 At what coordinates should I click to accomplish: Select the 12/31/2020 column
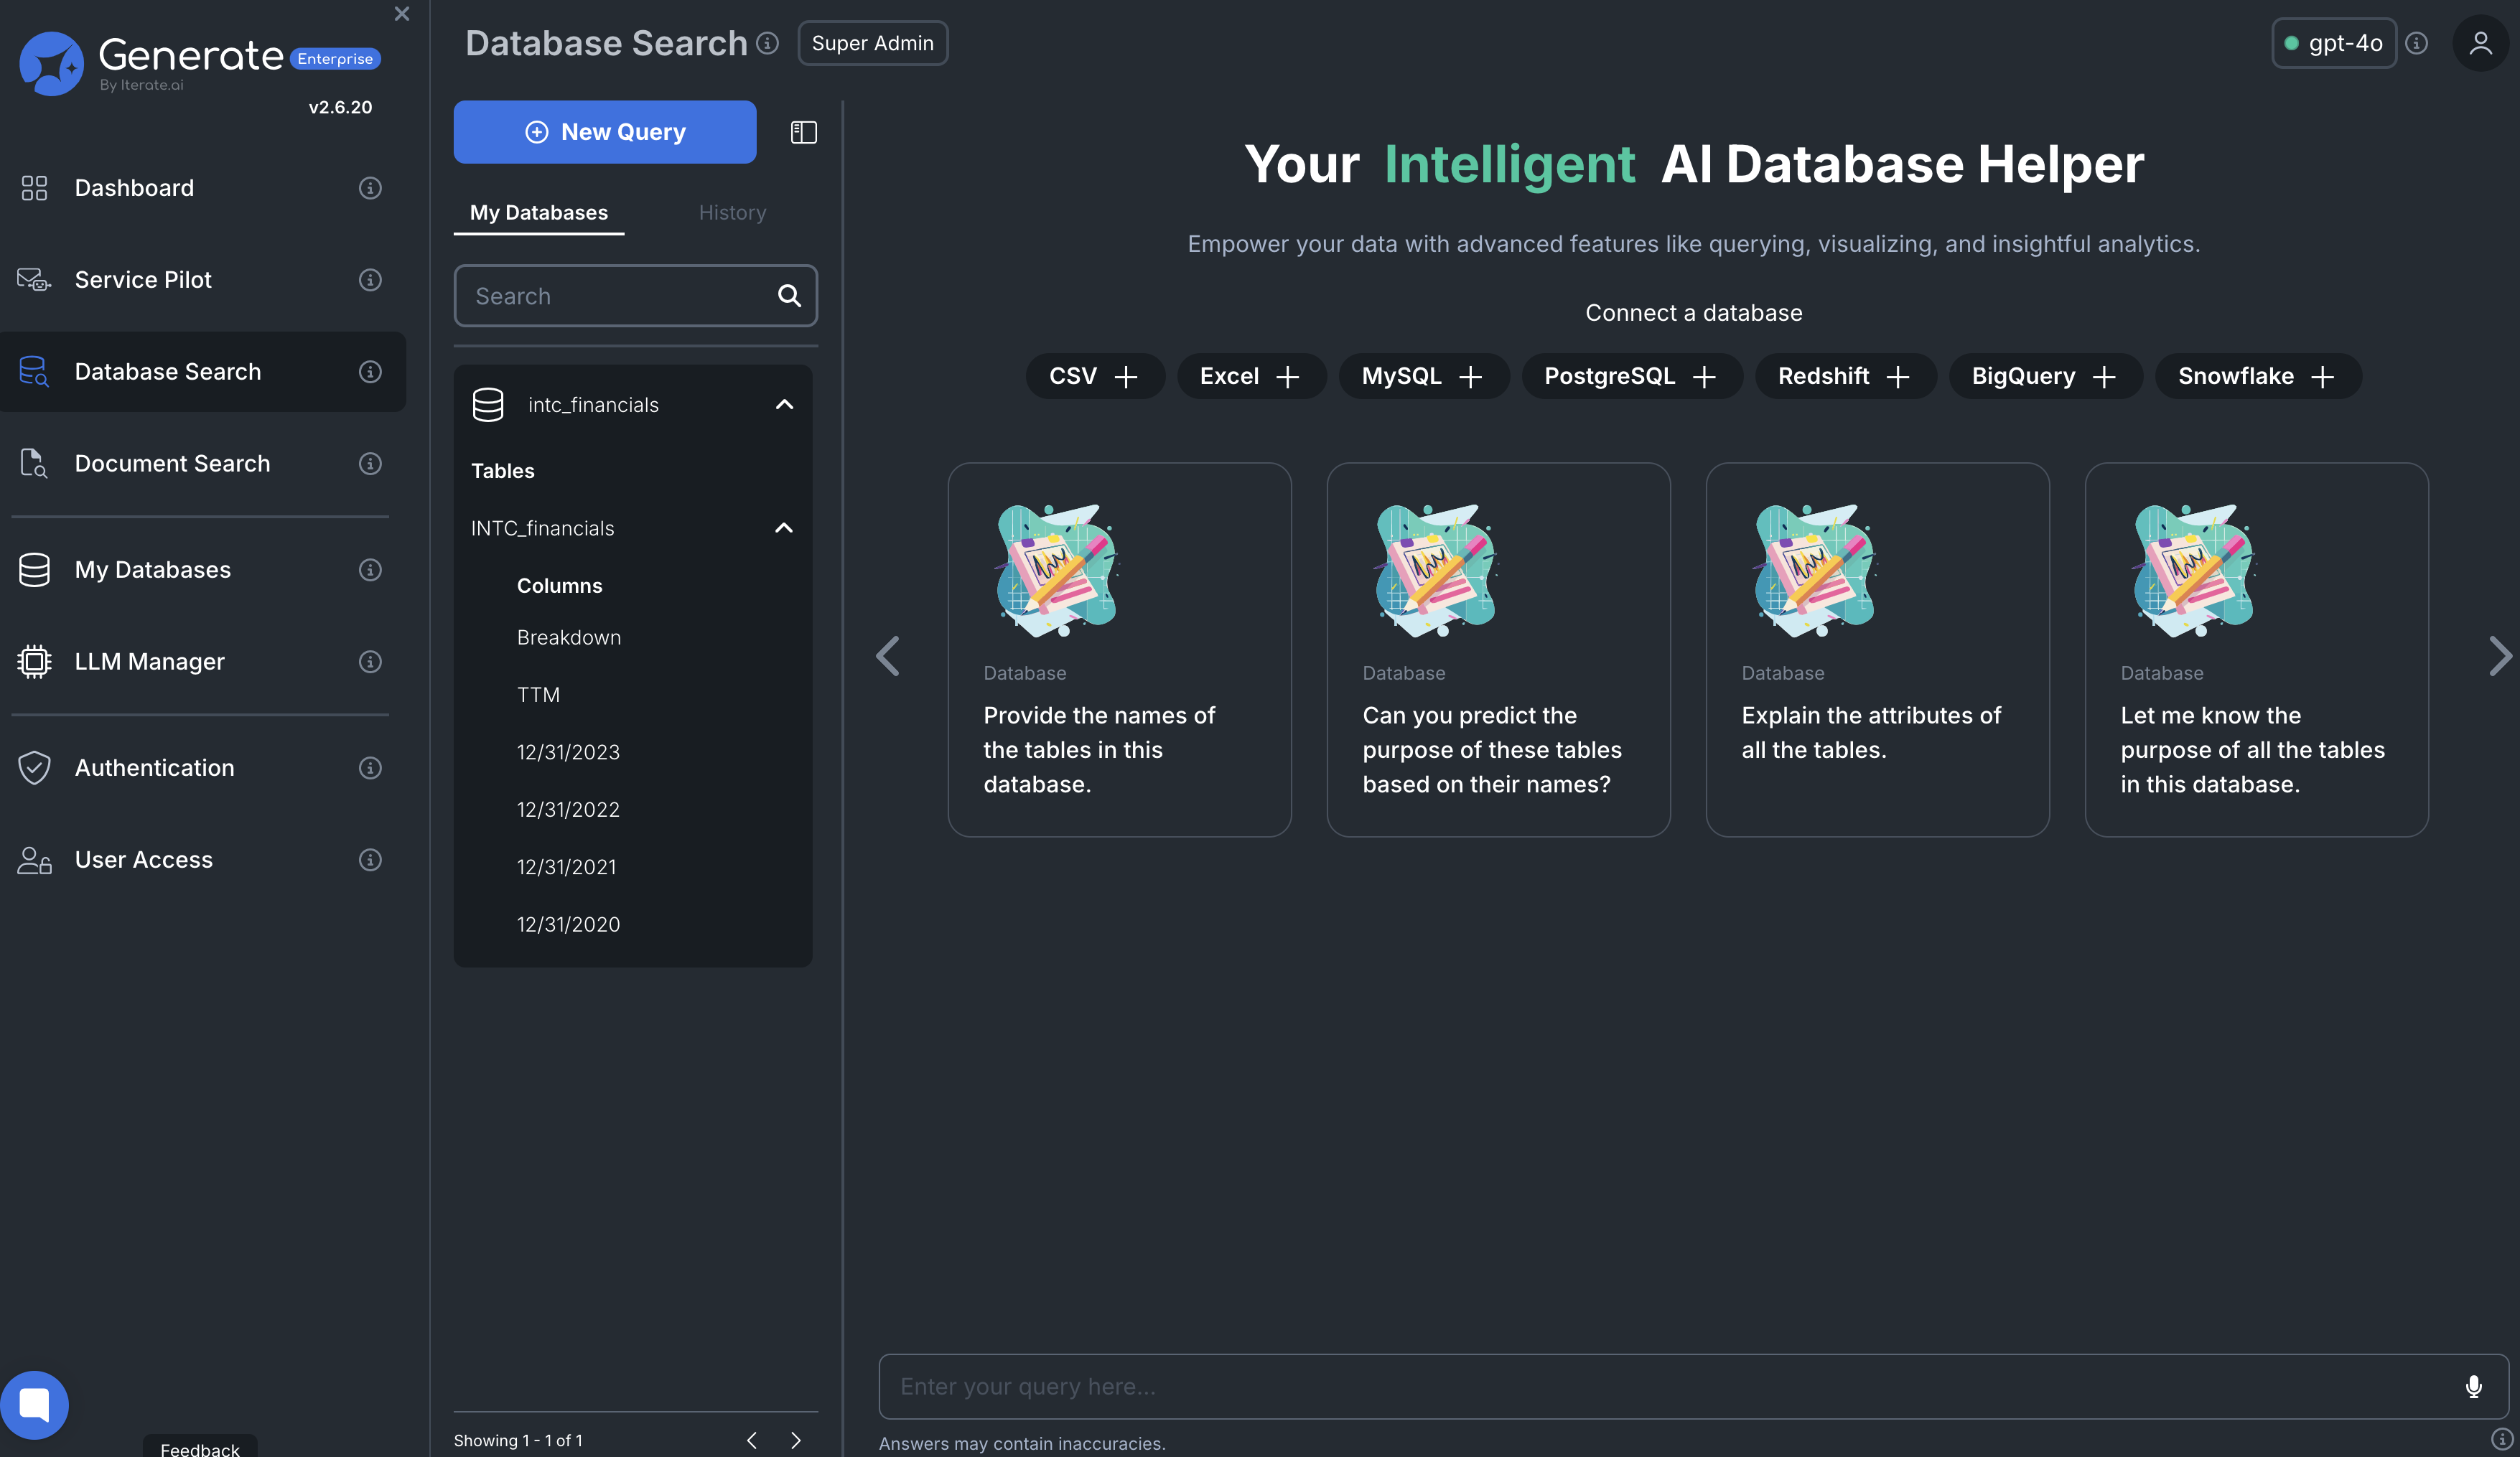coord(568,925)
